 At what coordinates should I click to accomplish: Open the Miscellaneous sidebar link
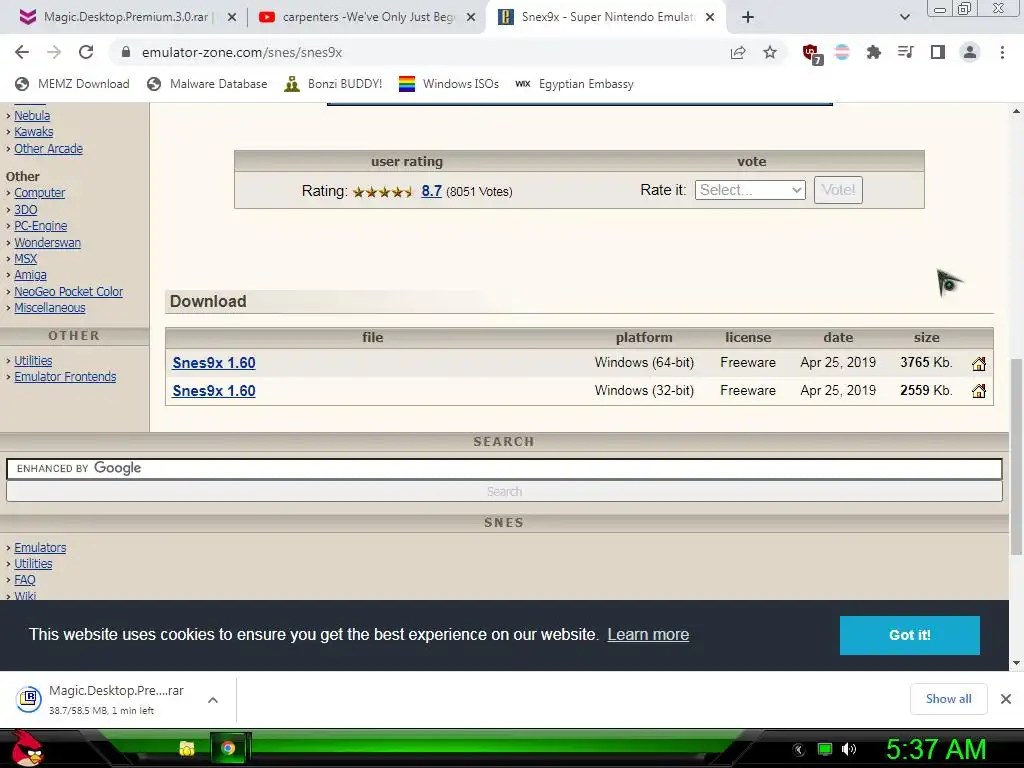pyautogui.click(x=50, y=308)
